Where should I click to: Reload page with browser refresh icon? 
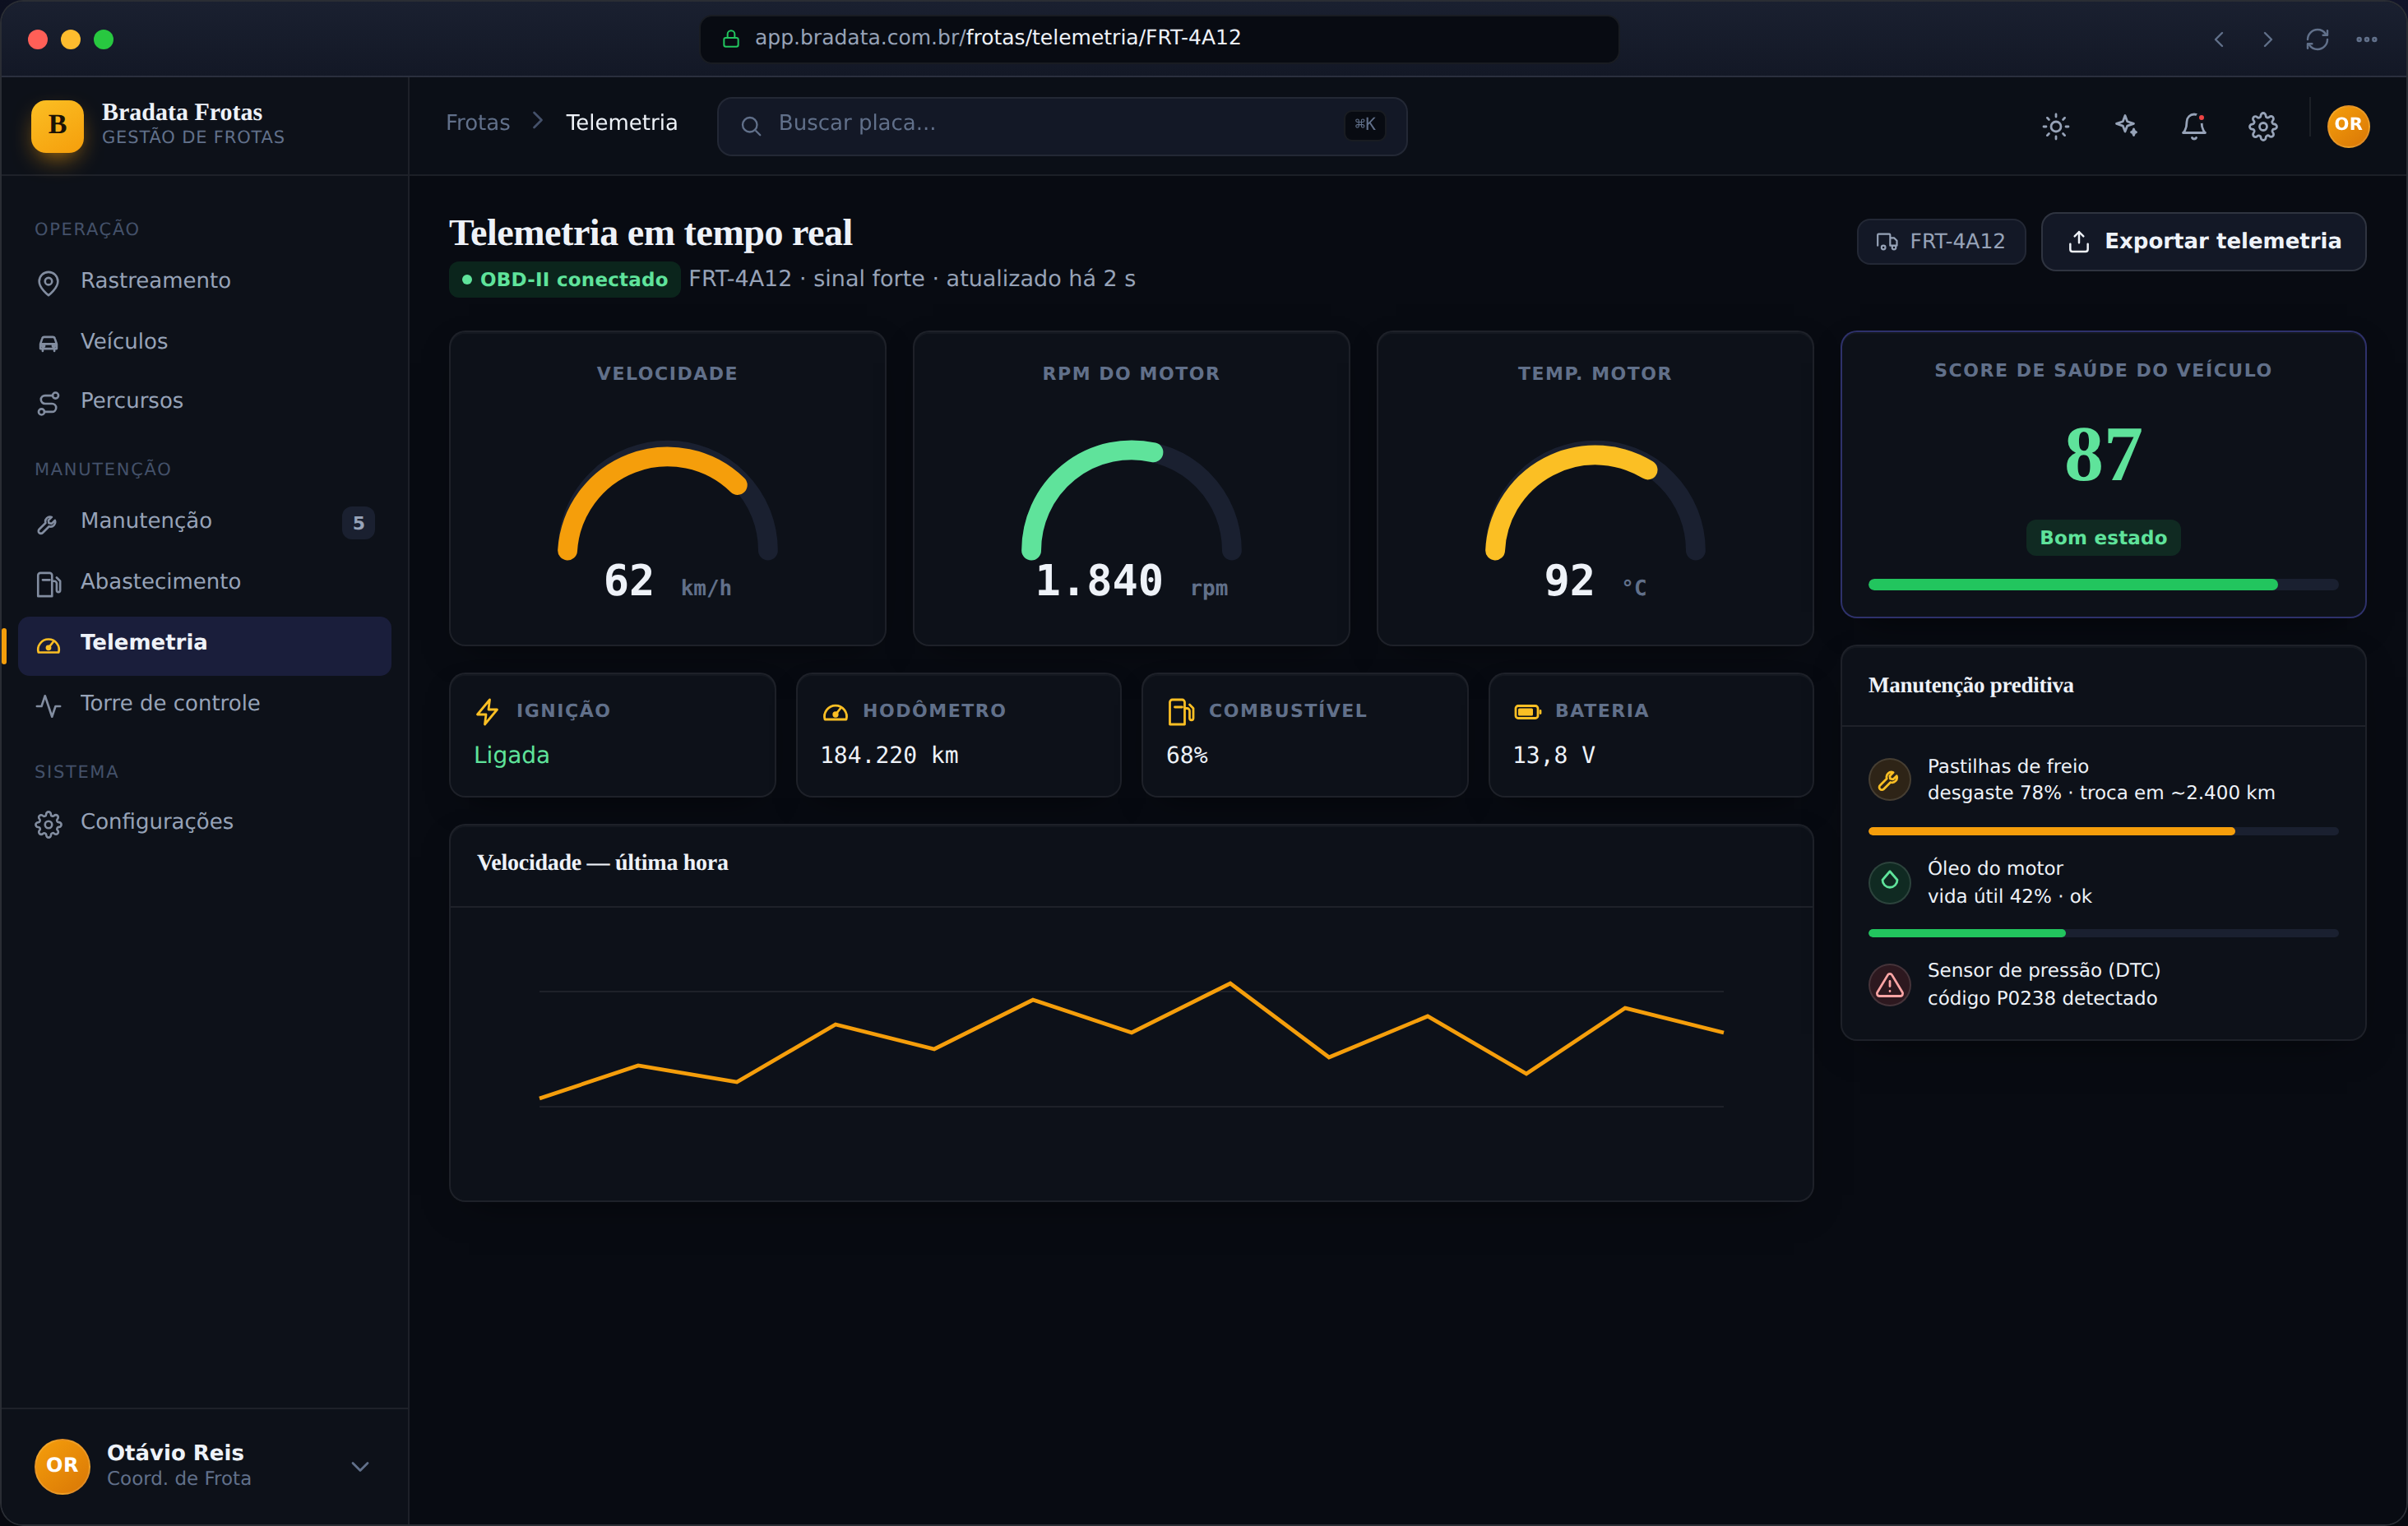[x=2317, y=39]
